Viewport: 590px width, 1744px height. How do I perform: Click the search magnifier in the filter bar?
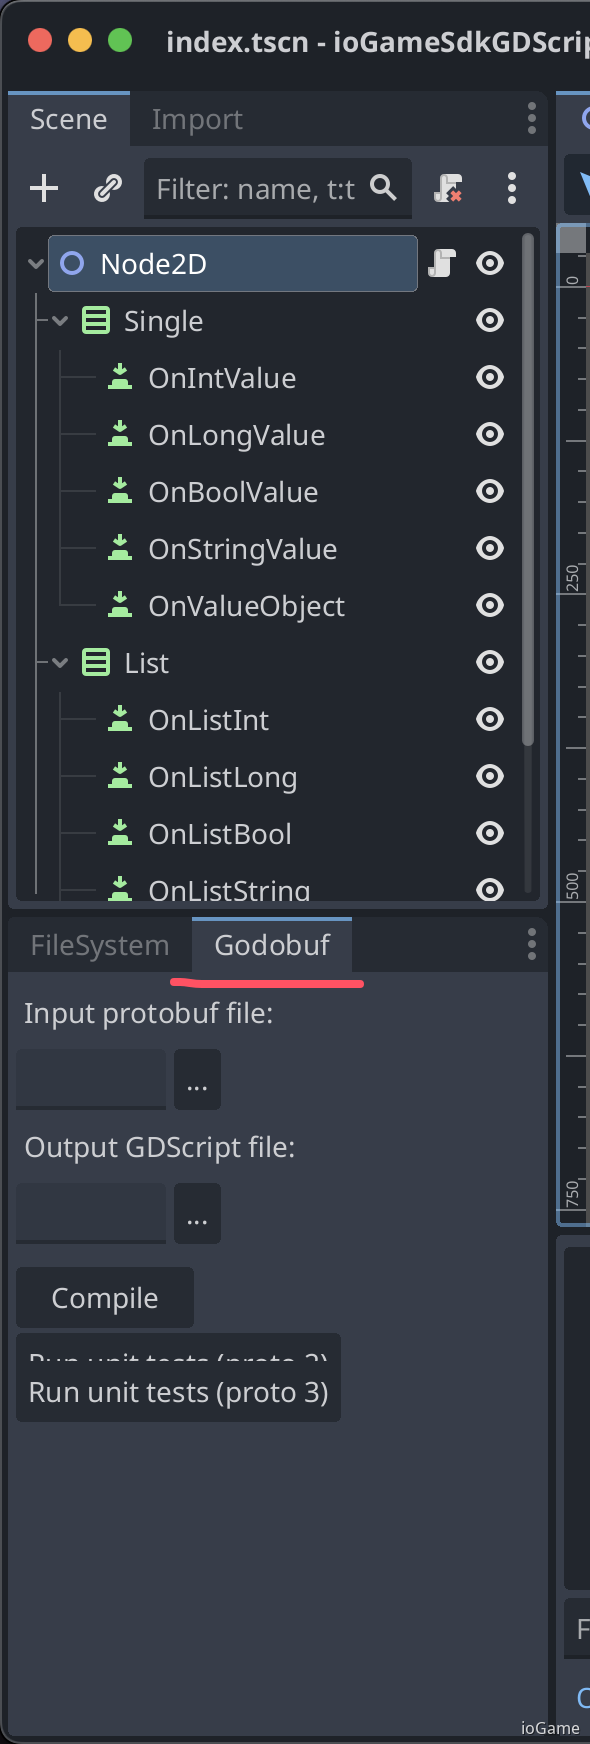pos(383,186)
